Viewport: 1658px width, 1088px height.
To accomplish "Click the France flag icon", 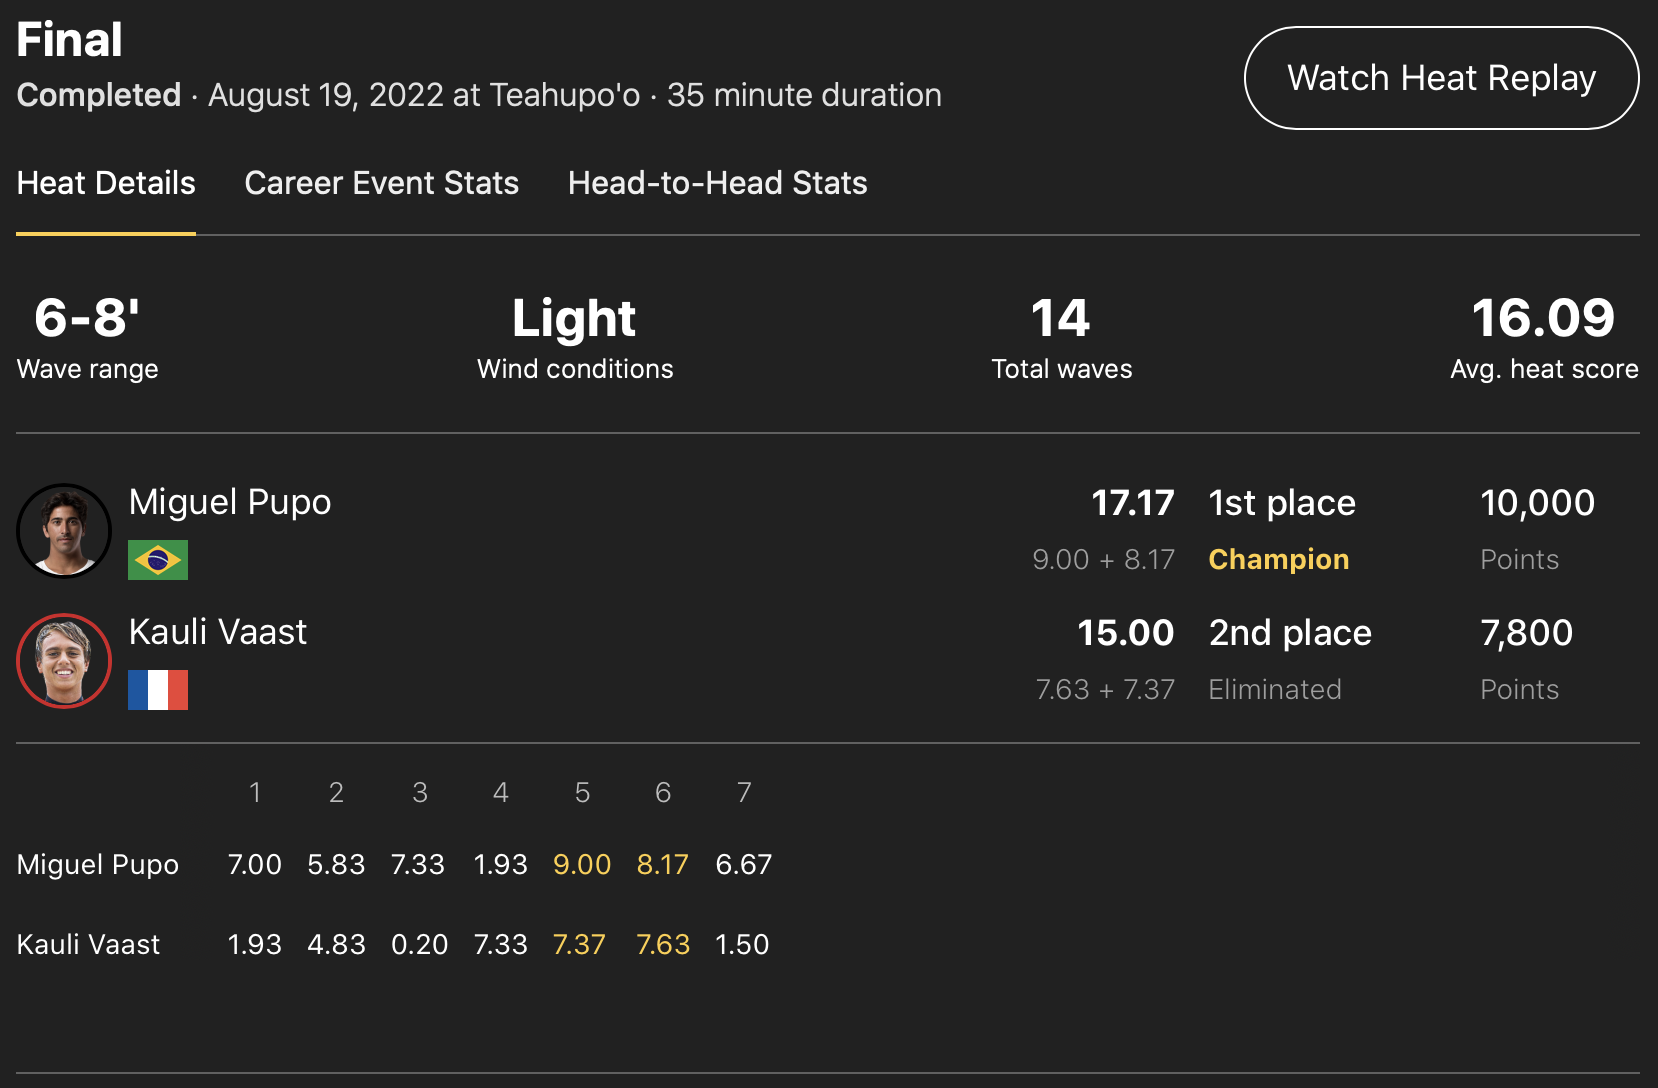I will [158, 690].
